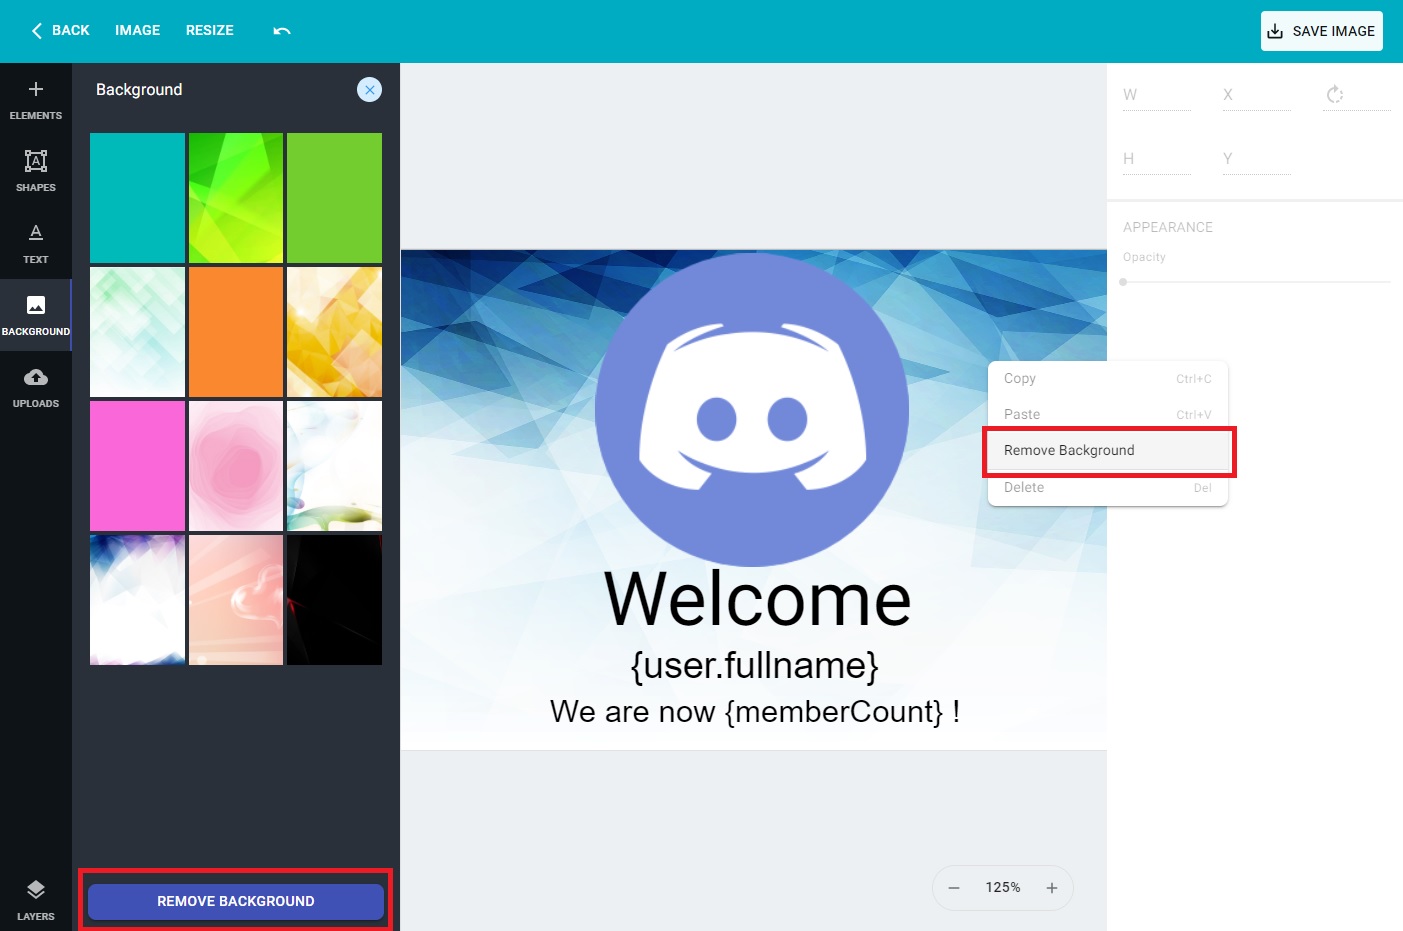Select the white smoke swirl background
This screenshot has height=931, width=1403.
pos(334,466)
